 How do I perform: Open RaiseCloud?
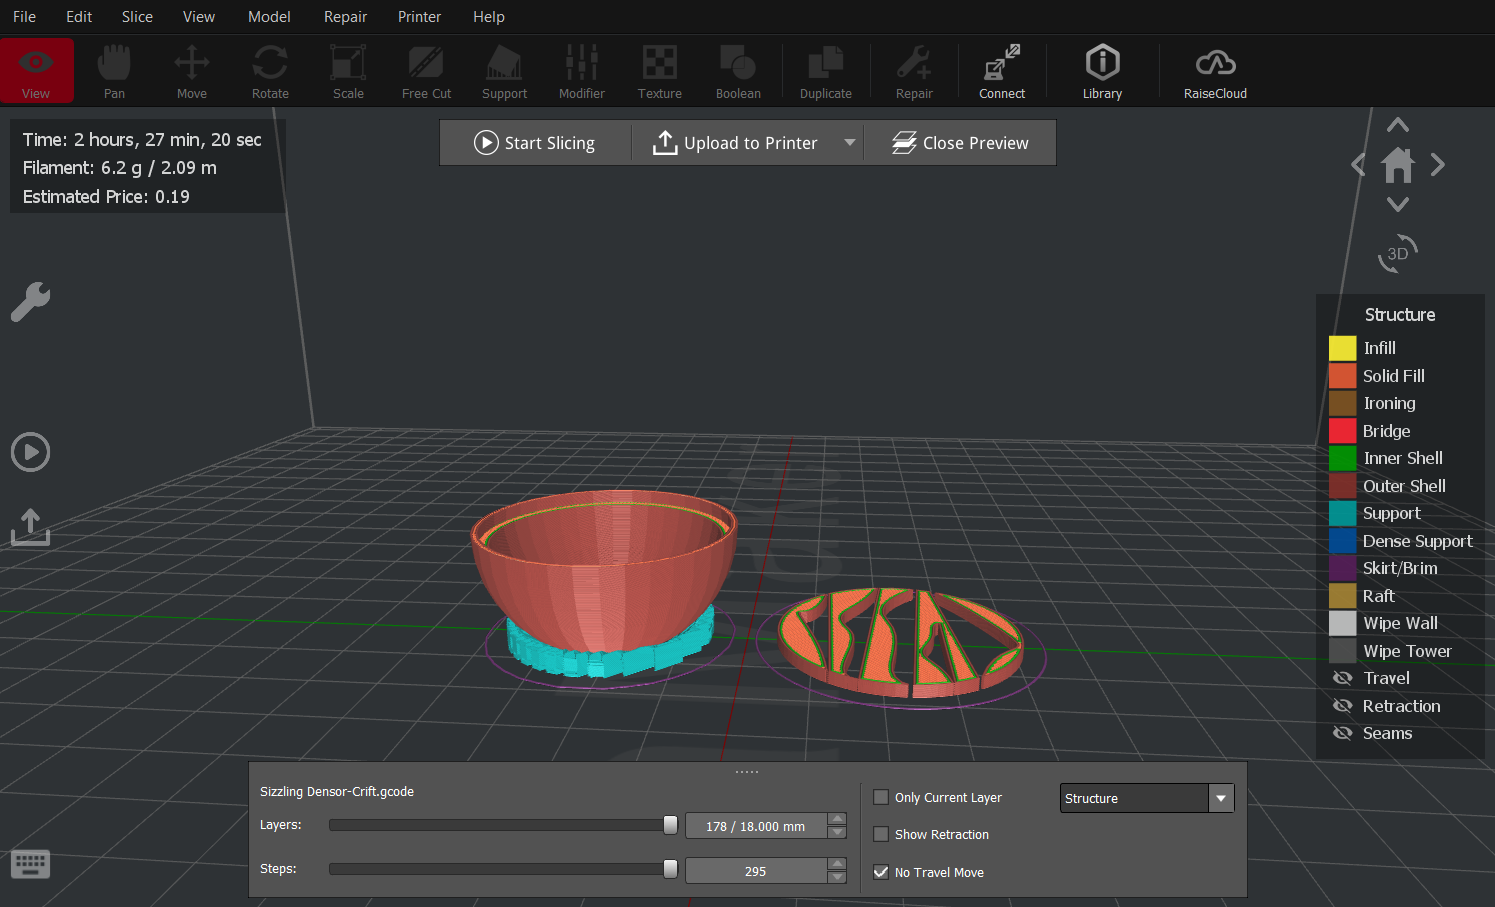[x=1215, y=71]
